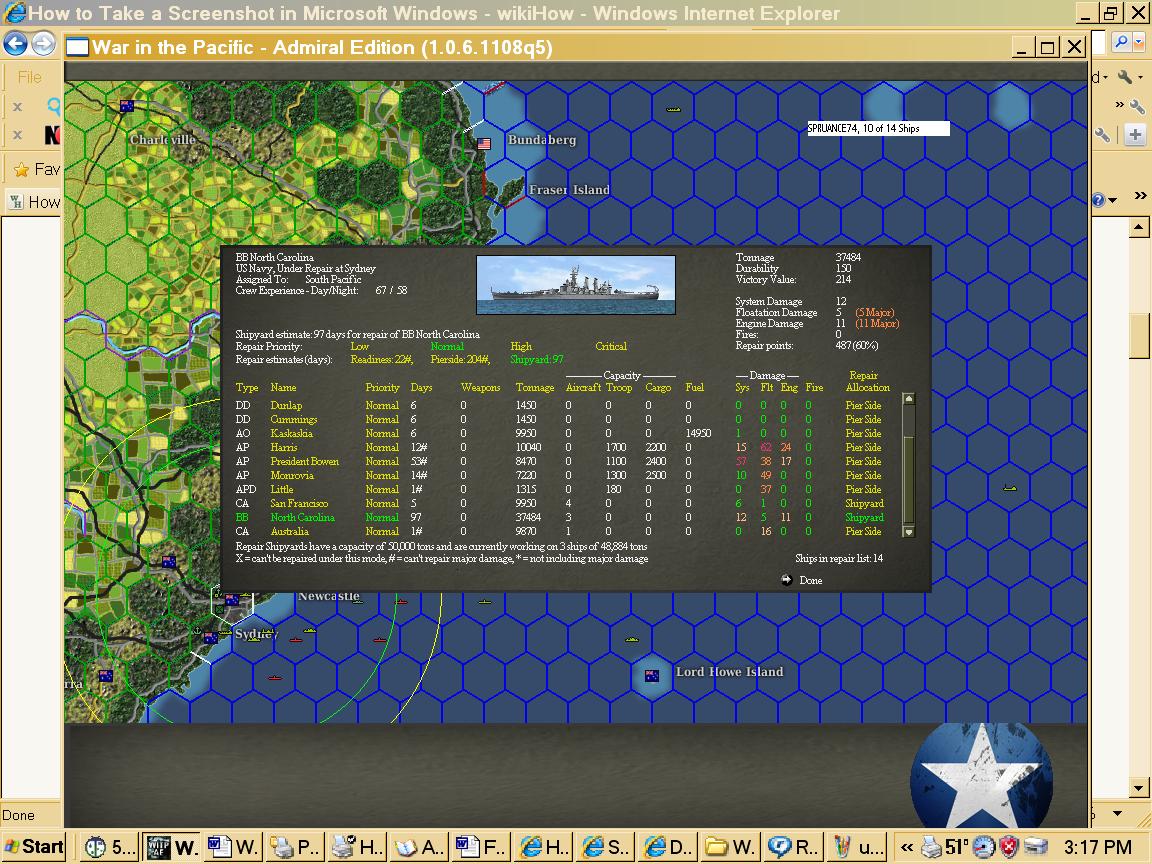Open the dropdown beside the search magnifier

[1138, 43]
